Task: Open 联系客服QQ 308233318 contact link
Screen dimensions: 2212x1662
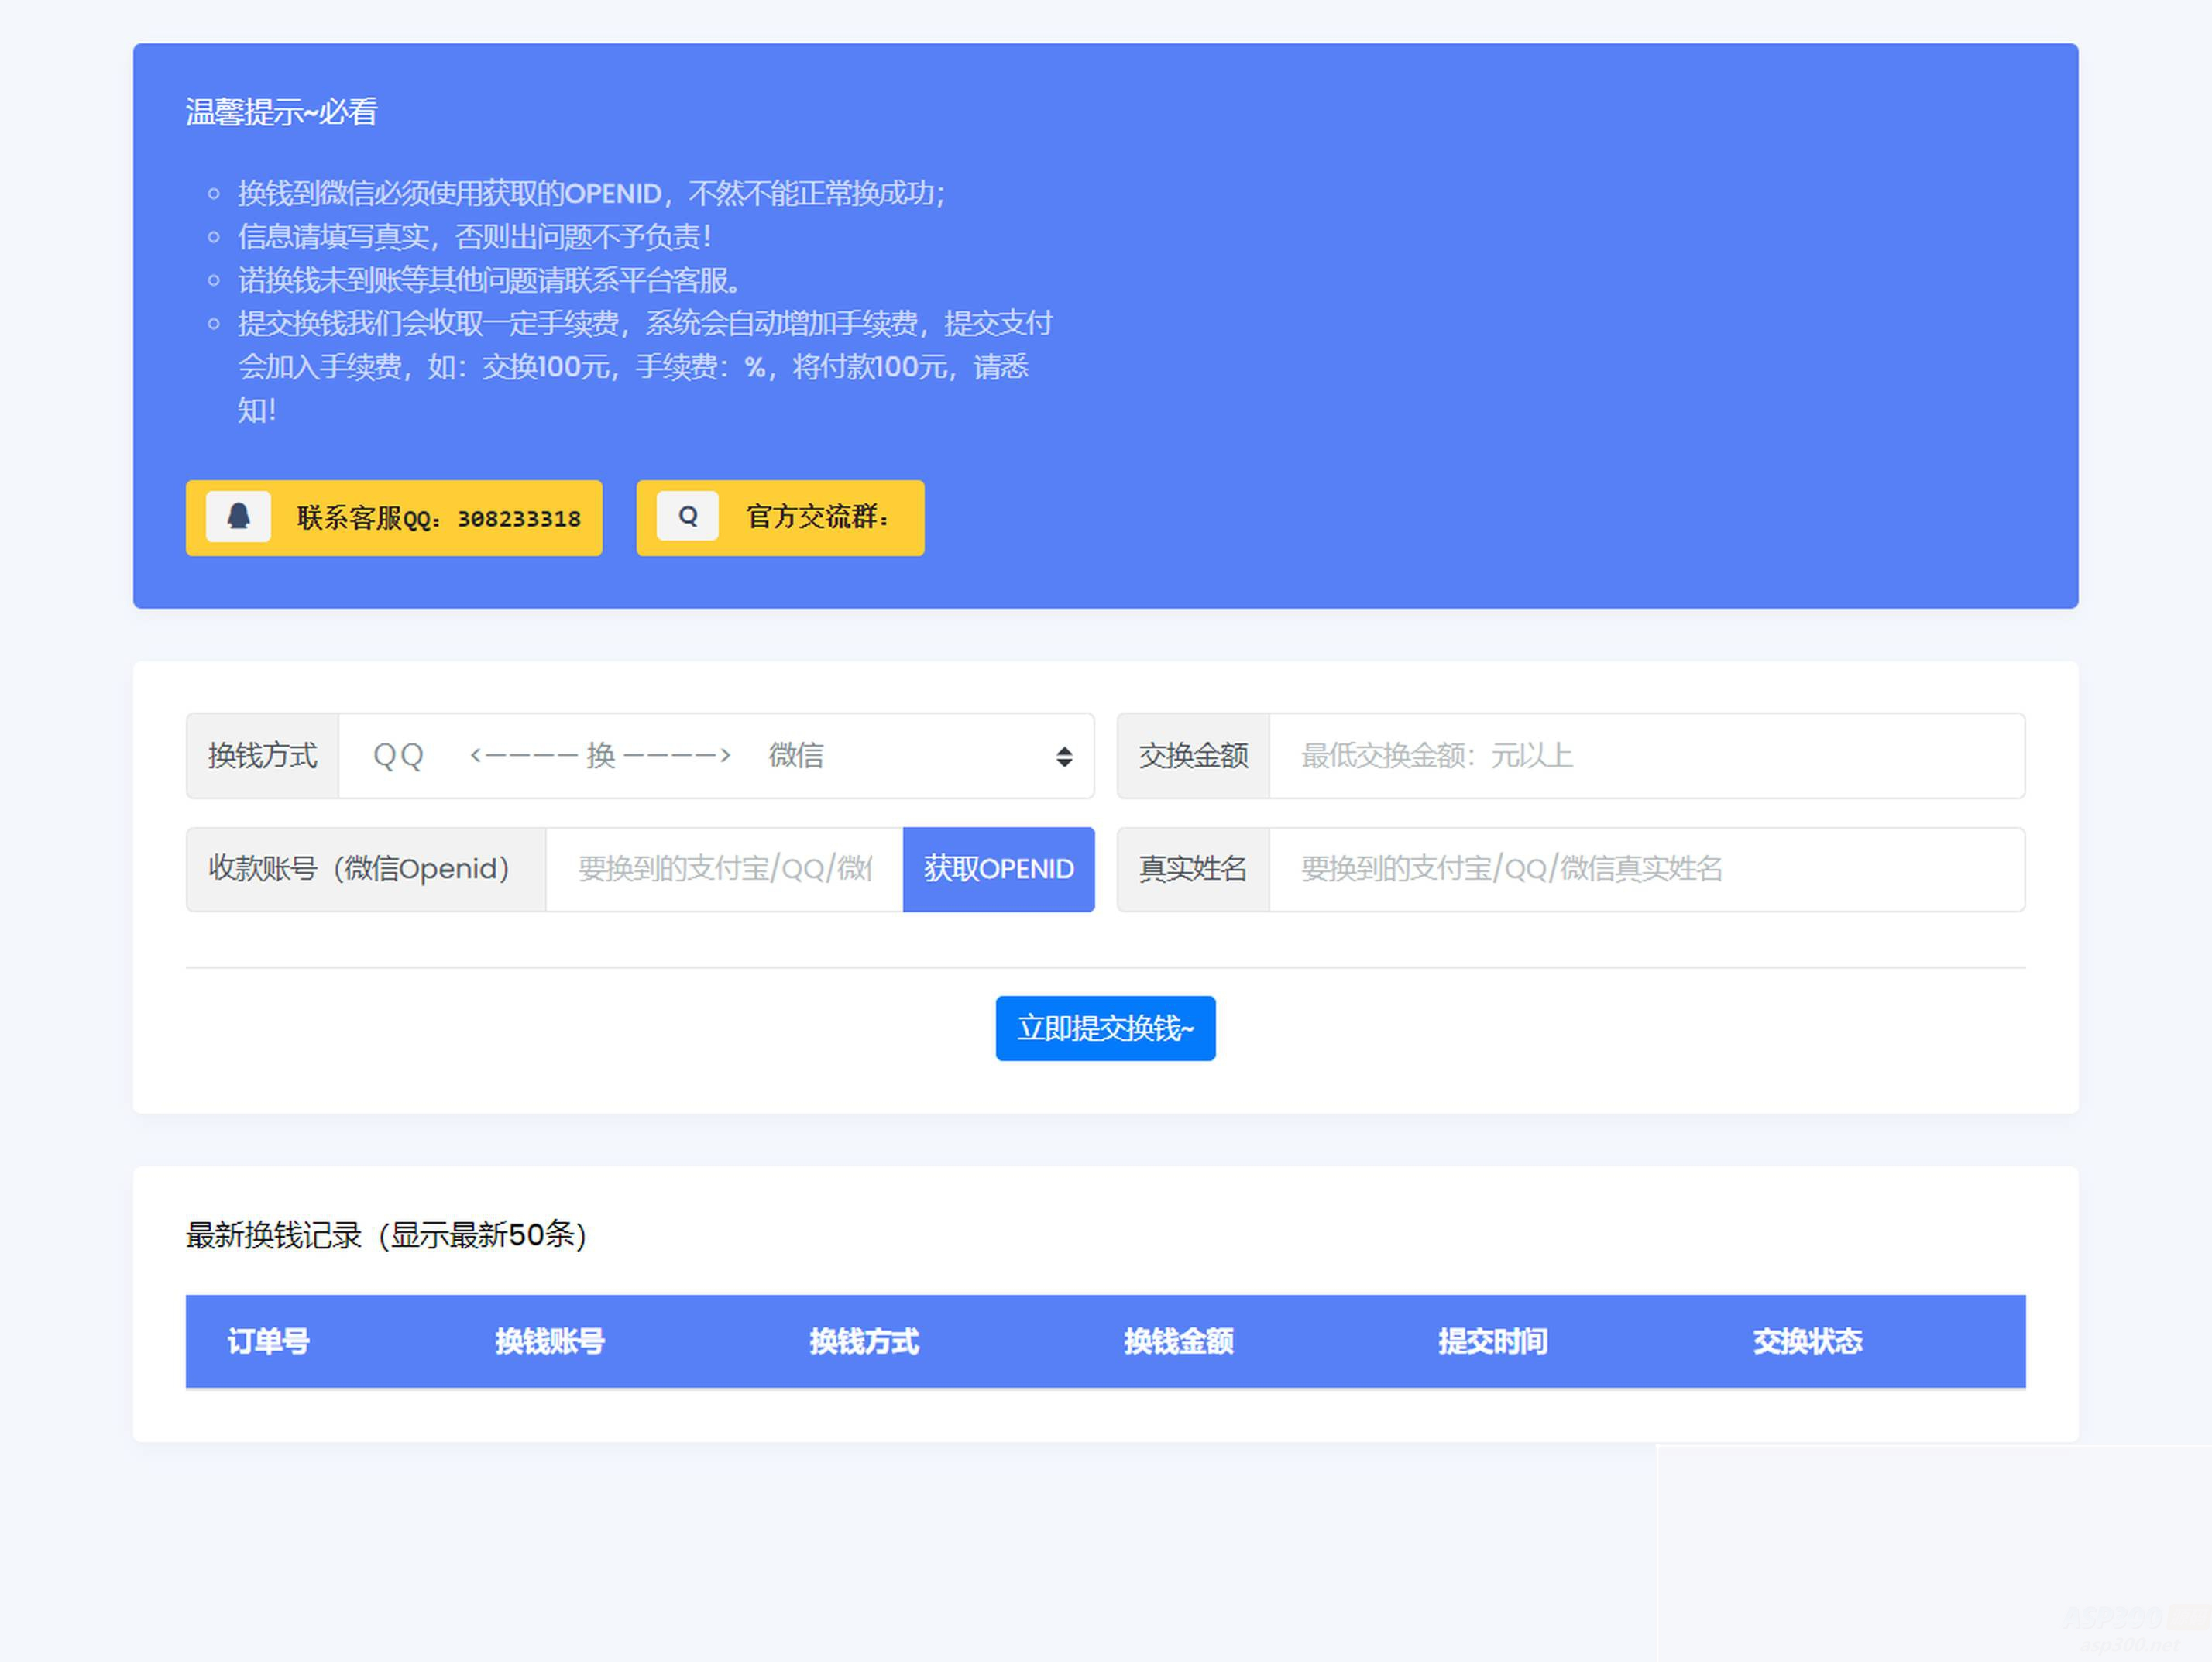Action: (393, 518)
